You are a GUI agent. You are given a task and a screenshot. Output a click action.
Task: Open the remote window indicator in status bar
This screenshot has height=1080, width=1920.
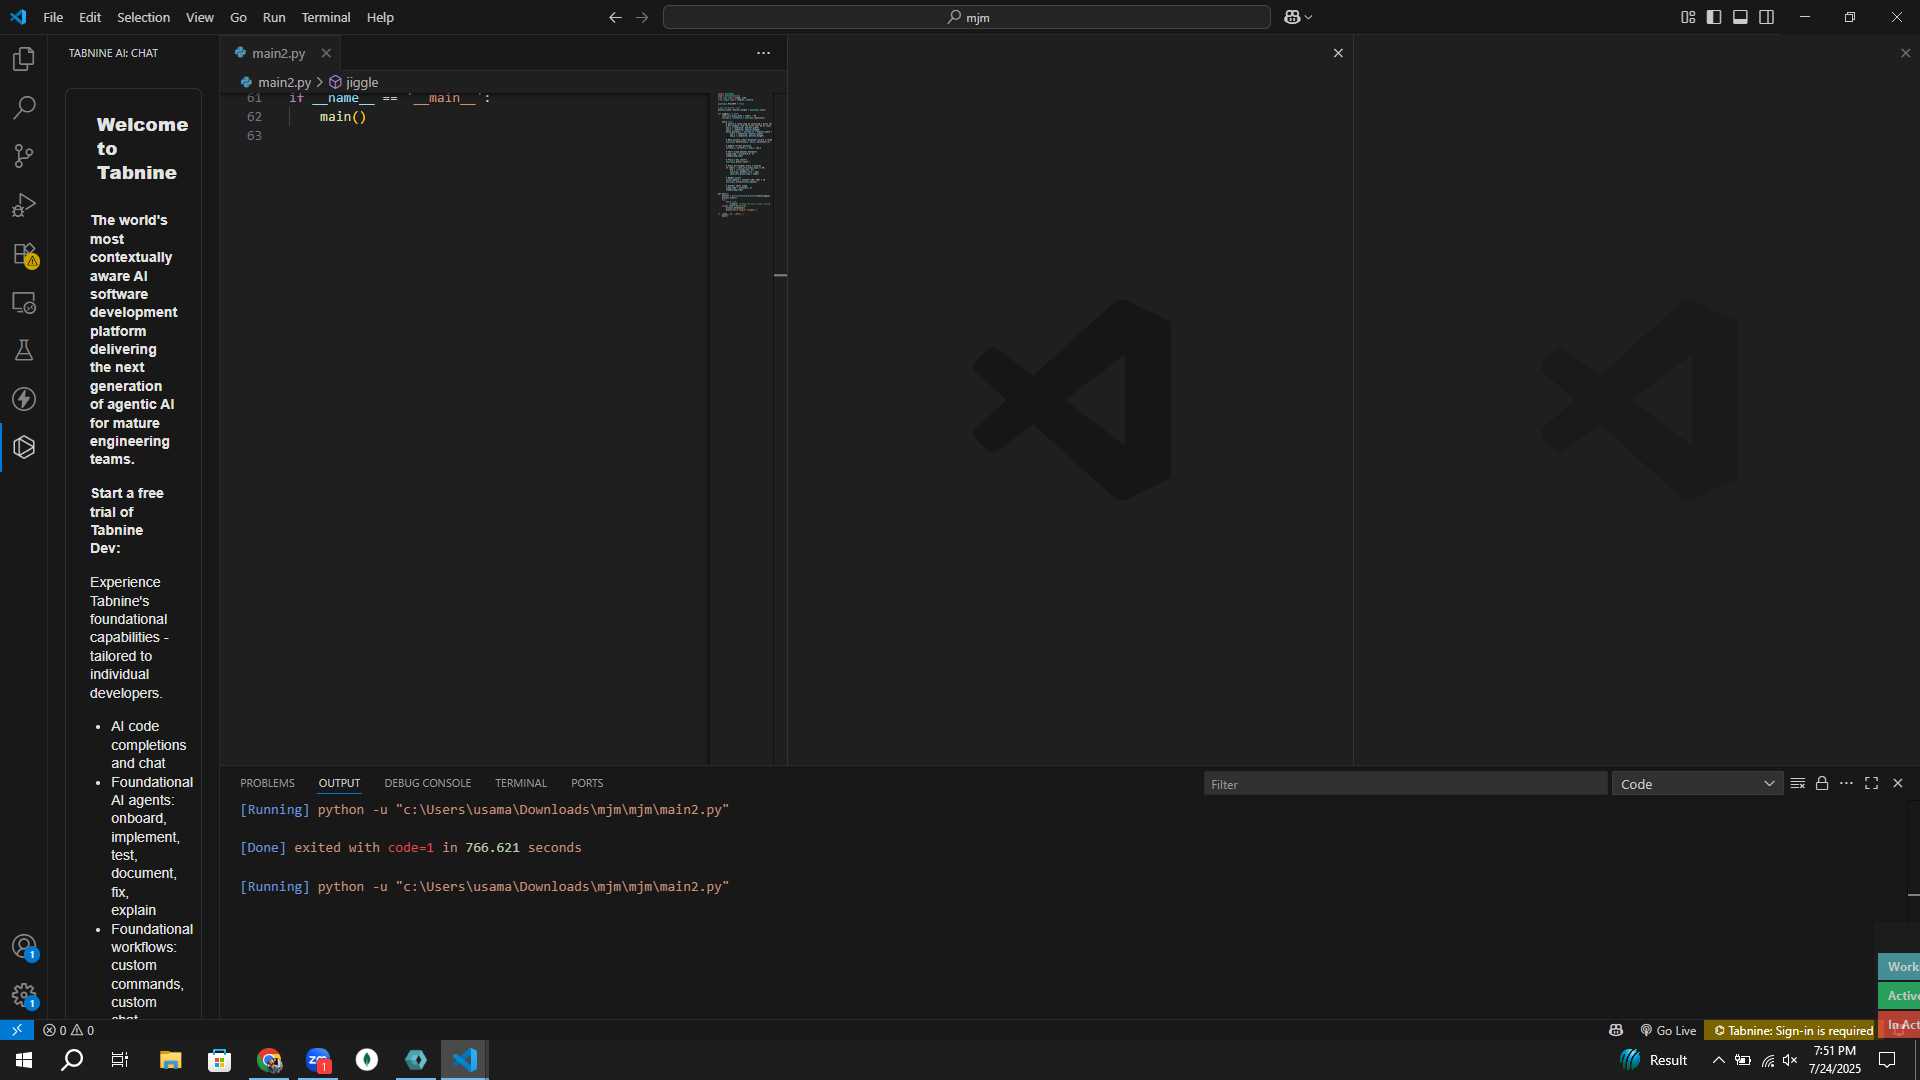[x=17, y=1030]
